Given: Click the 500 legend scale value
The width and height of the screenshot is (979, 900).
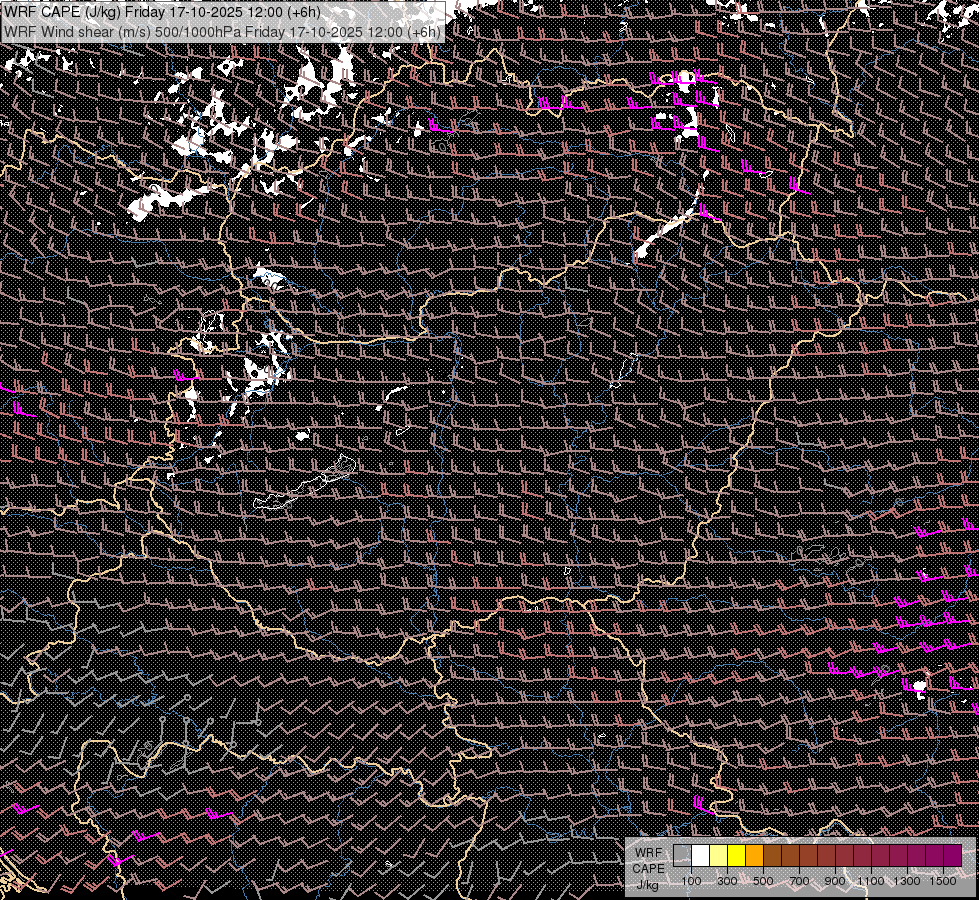Looking at the screenshot, I should click(x=763, y=881).
